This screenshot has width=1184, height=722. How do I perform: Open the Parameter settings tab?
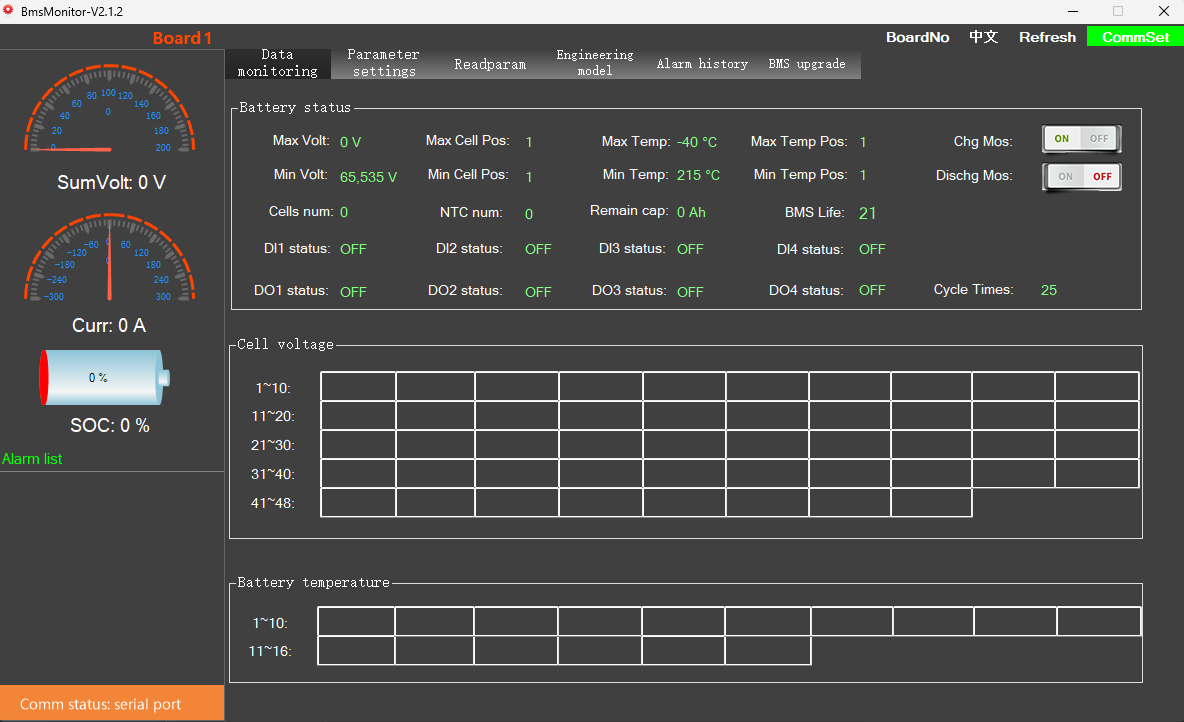click(x=383, y=63)
